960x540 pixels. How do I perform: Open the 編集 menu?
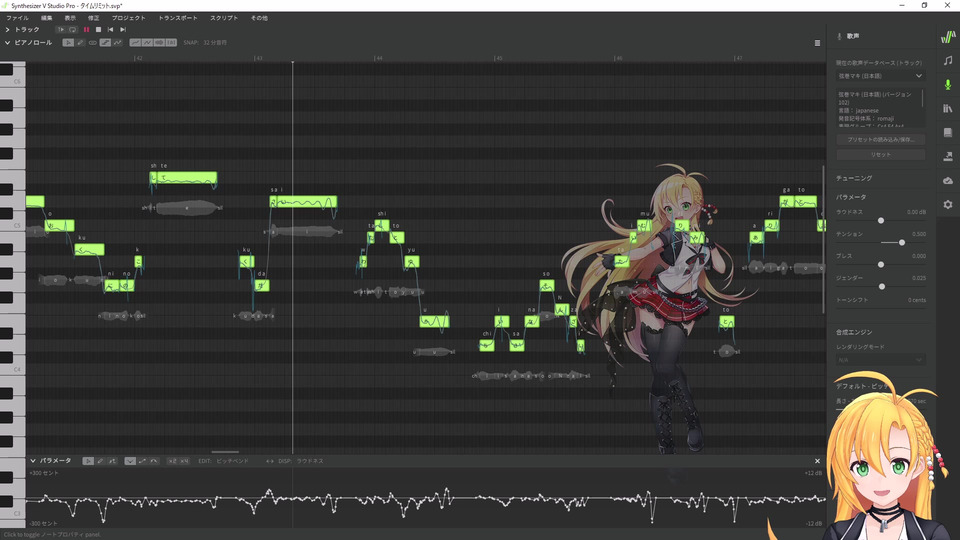[47, 18]
